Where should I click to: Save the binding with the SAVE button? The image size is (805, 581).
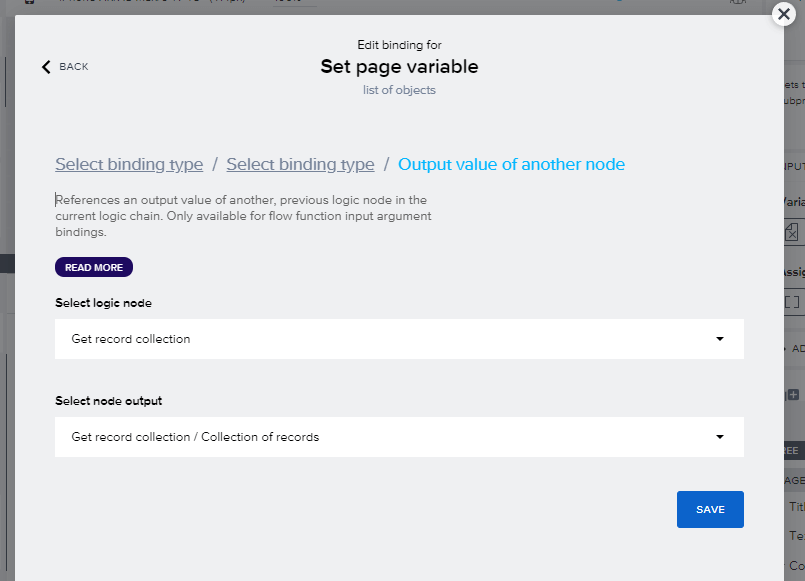click(x=710, y=509)
